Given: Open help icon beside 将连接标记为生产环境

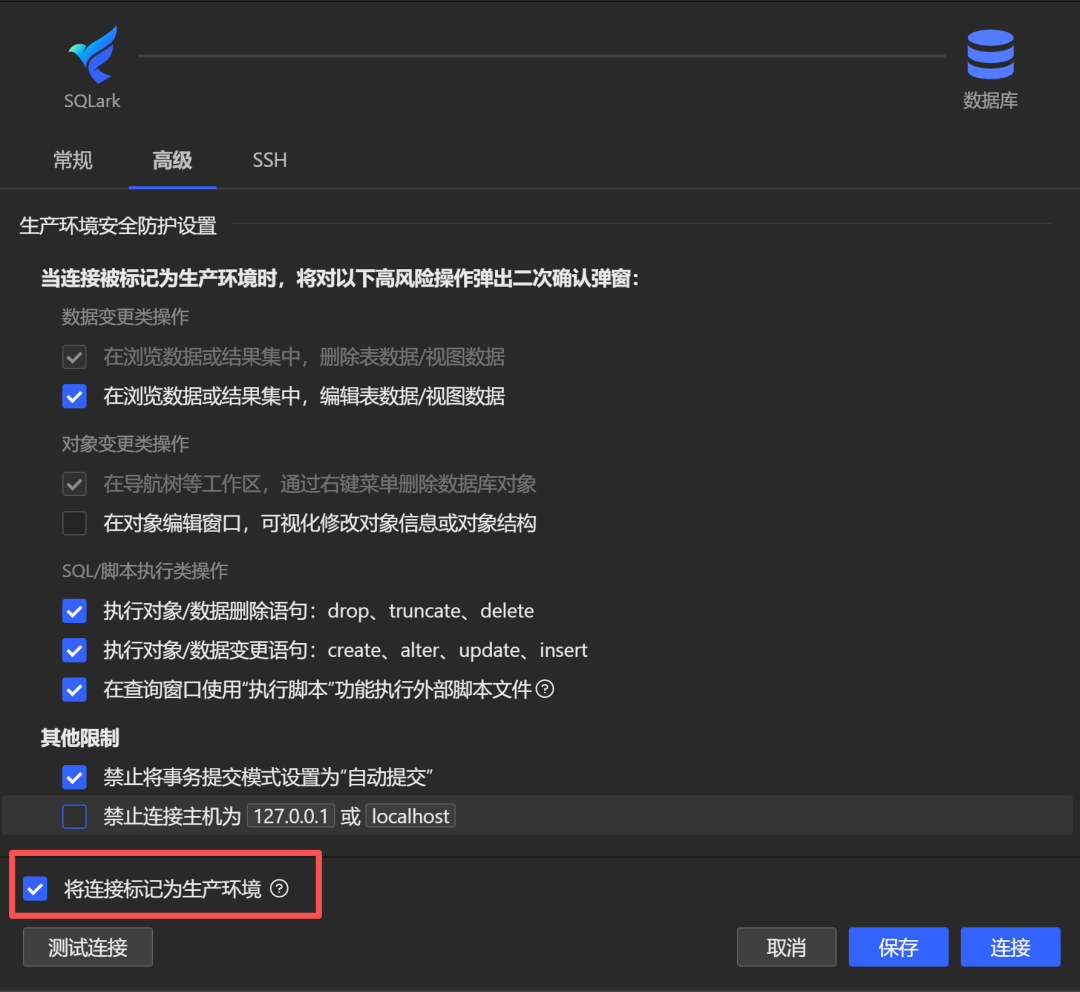Looking at the screenshot, I should (279, 889).
